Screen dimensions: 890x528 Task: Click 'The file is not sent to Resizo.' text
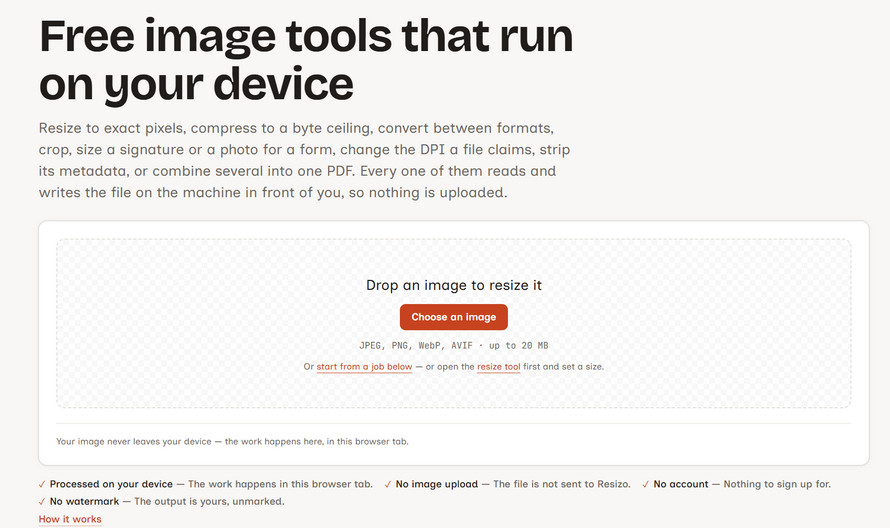pyautogui.click(x=562, y=484)
